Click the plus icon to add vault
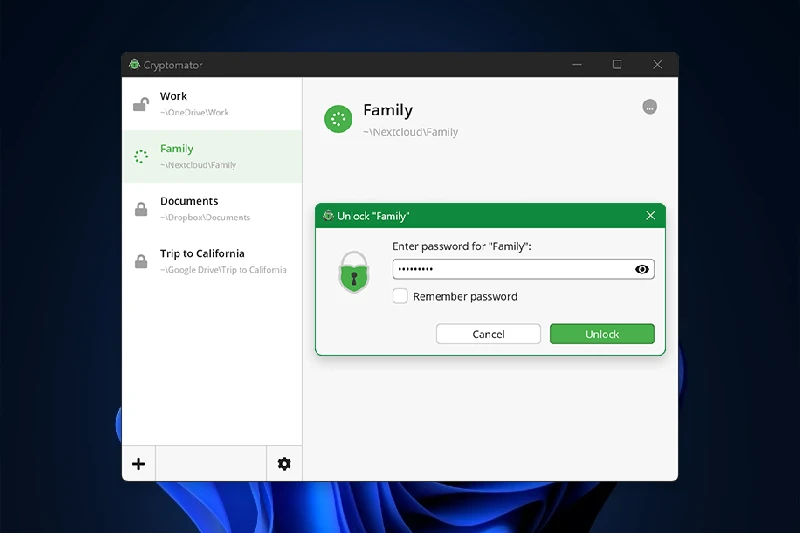The image size is (800, 533). (139, 464)
